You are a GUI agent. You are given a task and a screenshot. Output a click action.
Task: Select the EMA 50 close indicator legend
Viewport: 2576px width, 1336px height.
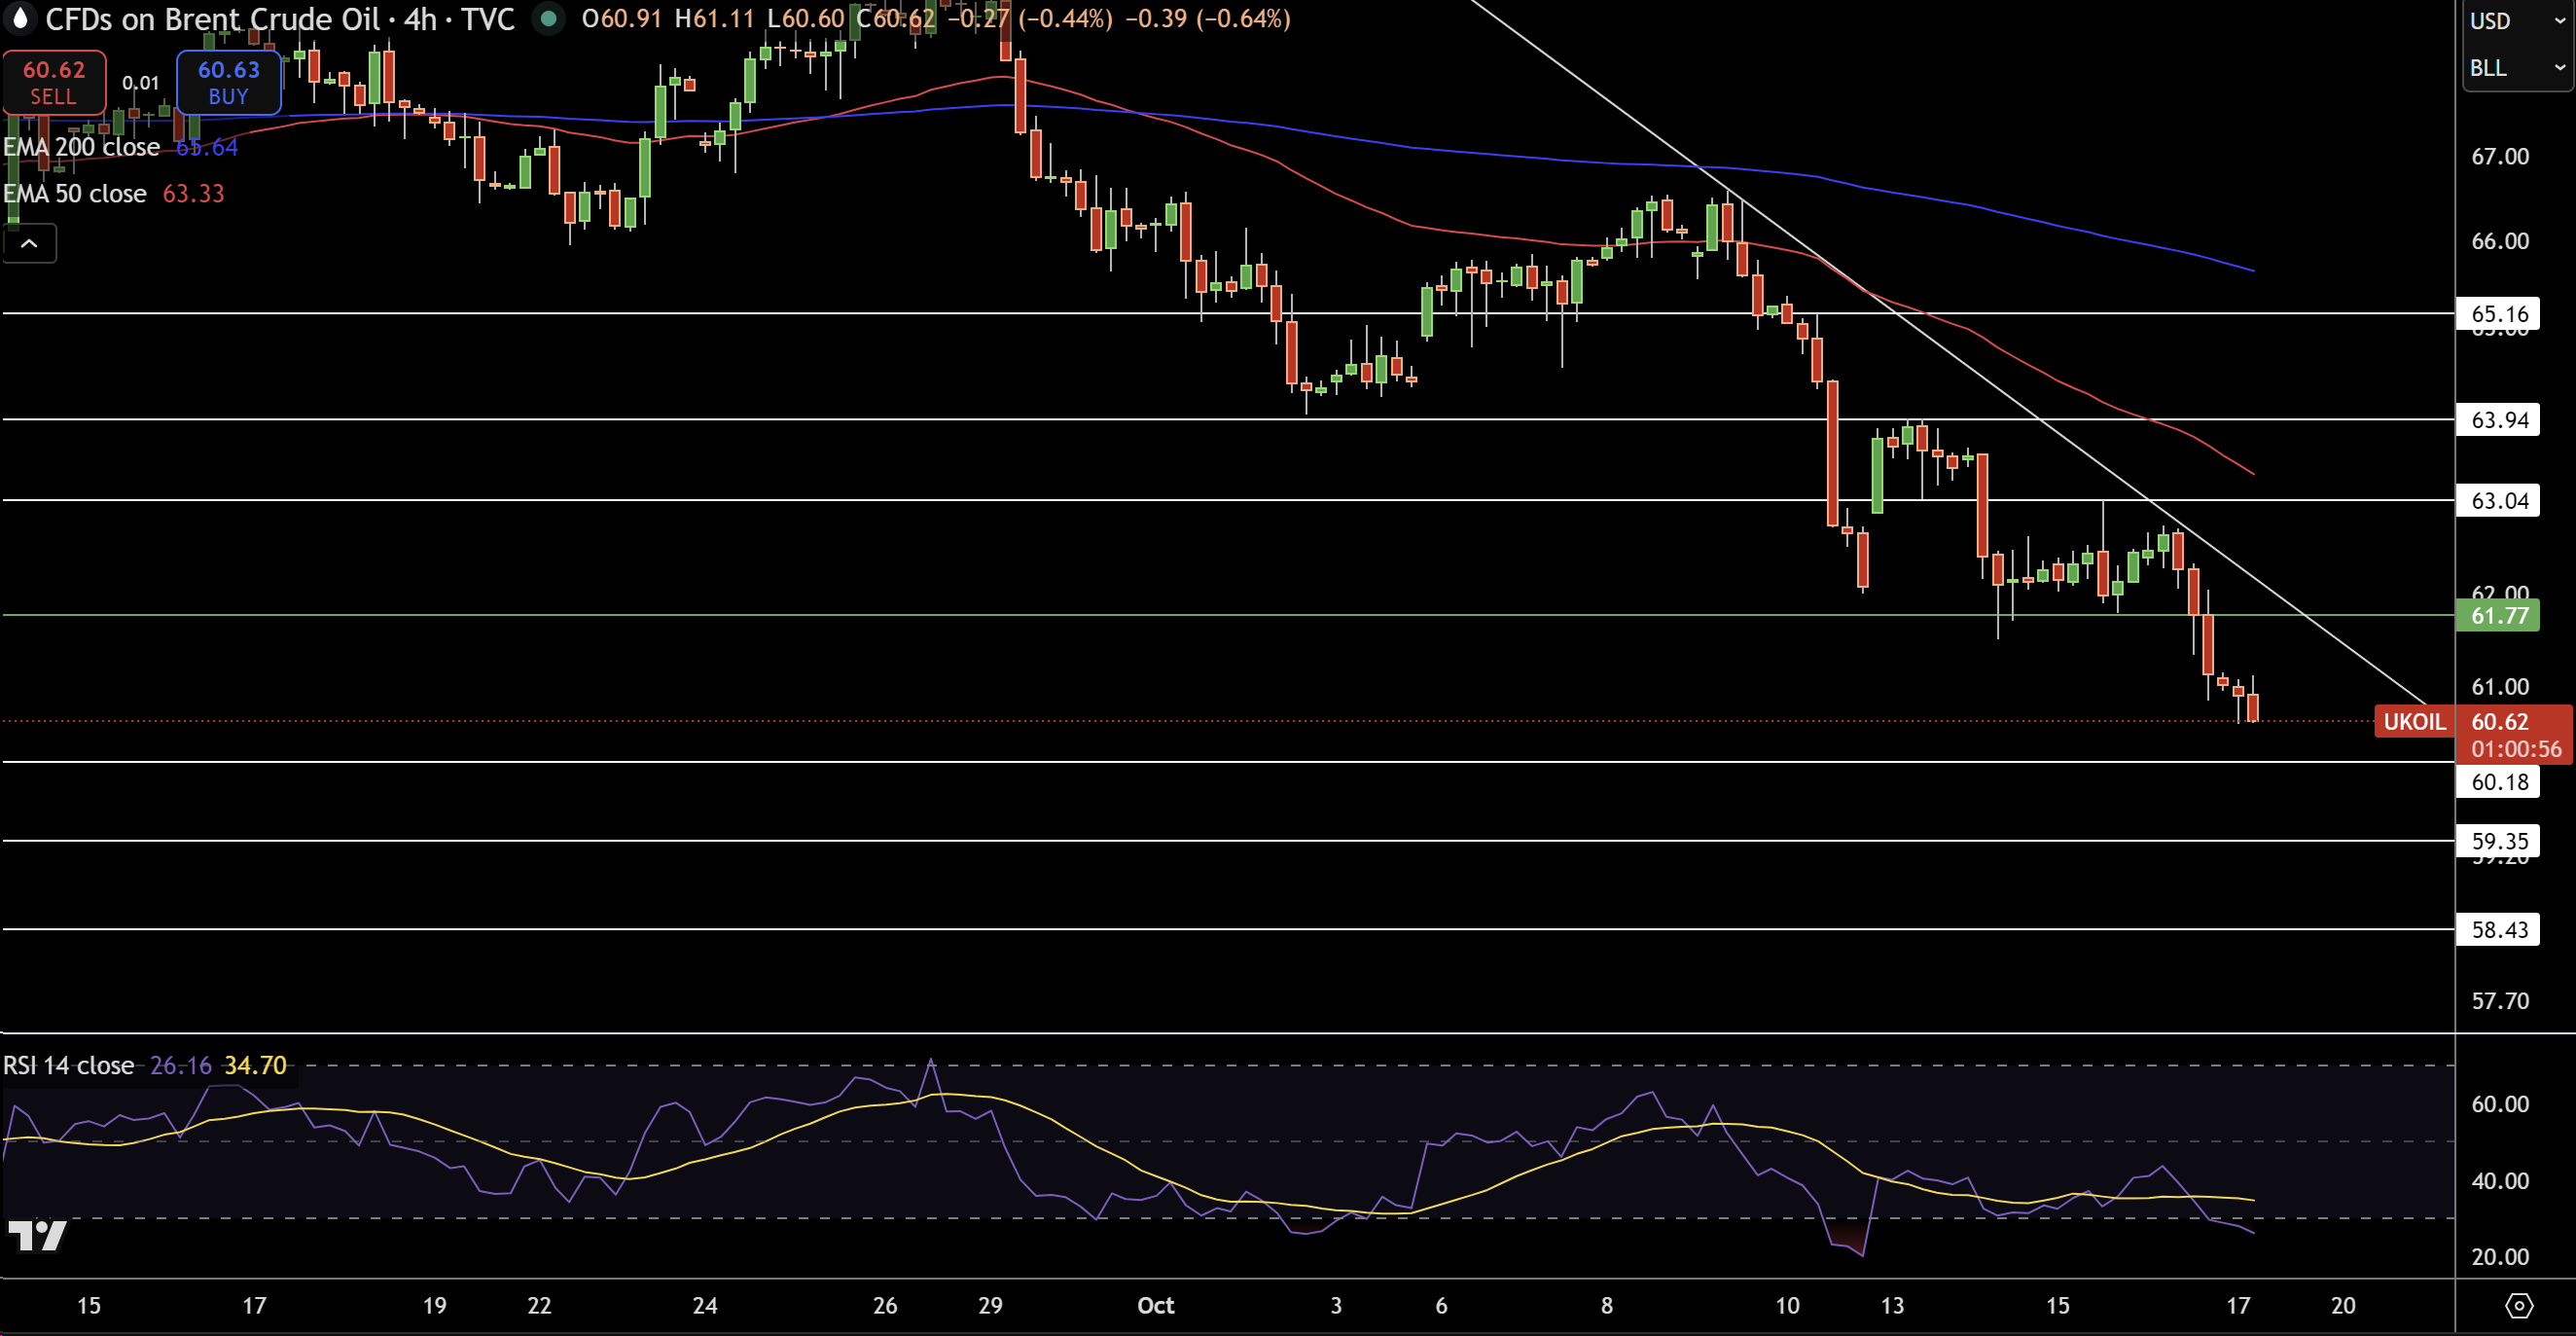(75, 194)
